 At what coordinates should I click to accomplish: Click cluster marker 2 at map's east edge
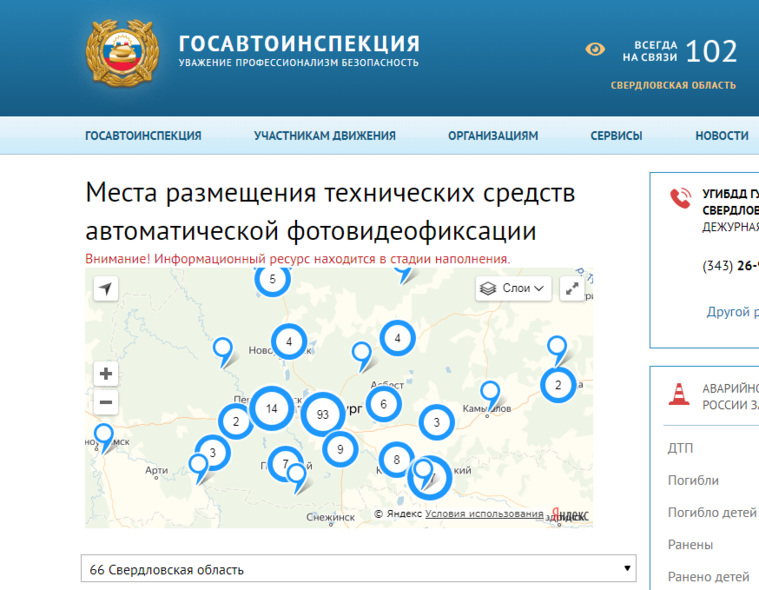click(558, 385)
